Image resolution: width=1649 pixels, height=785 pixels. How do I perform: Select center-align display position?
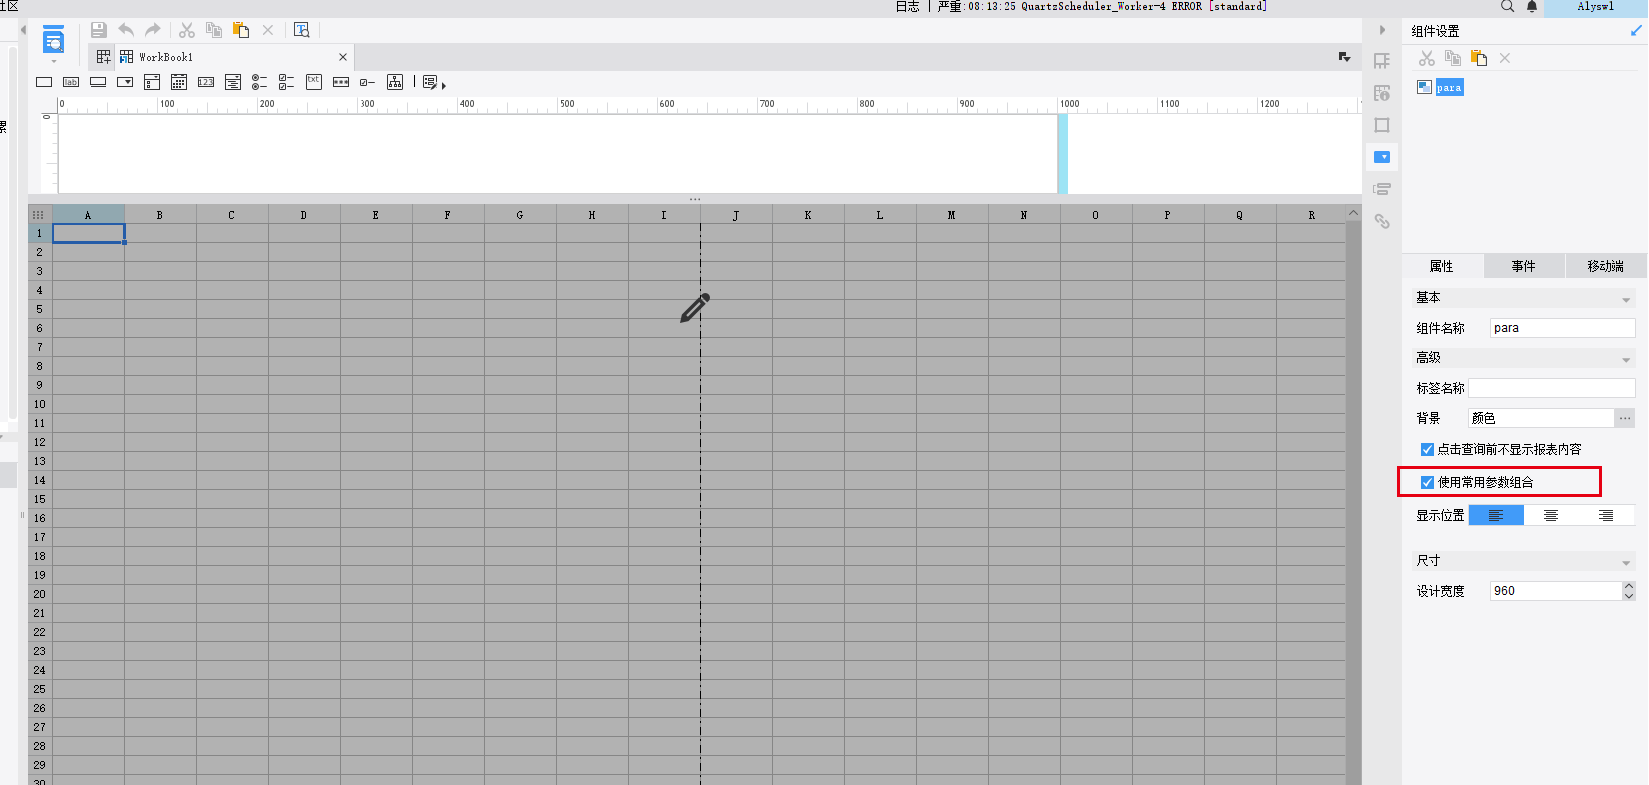[1551, 515]
